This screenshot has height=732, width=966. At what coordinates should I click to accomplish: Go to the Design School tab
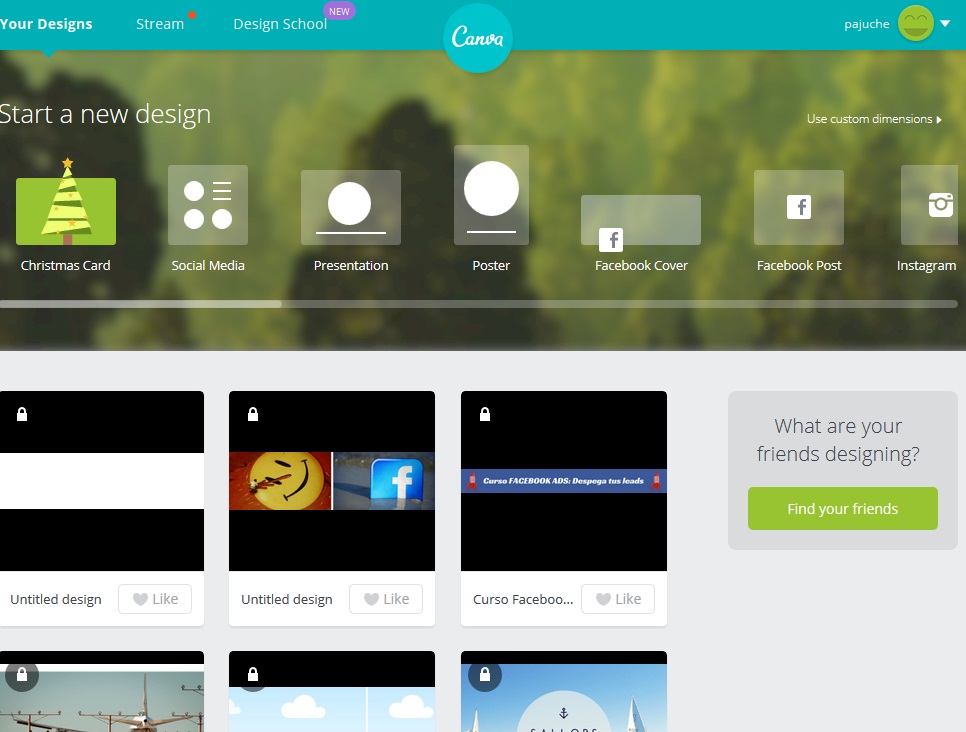(280, 24)
